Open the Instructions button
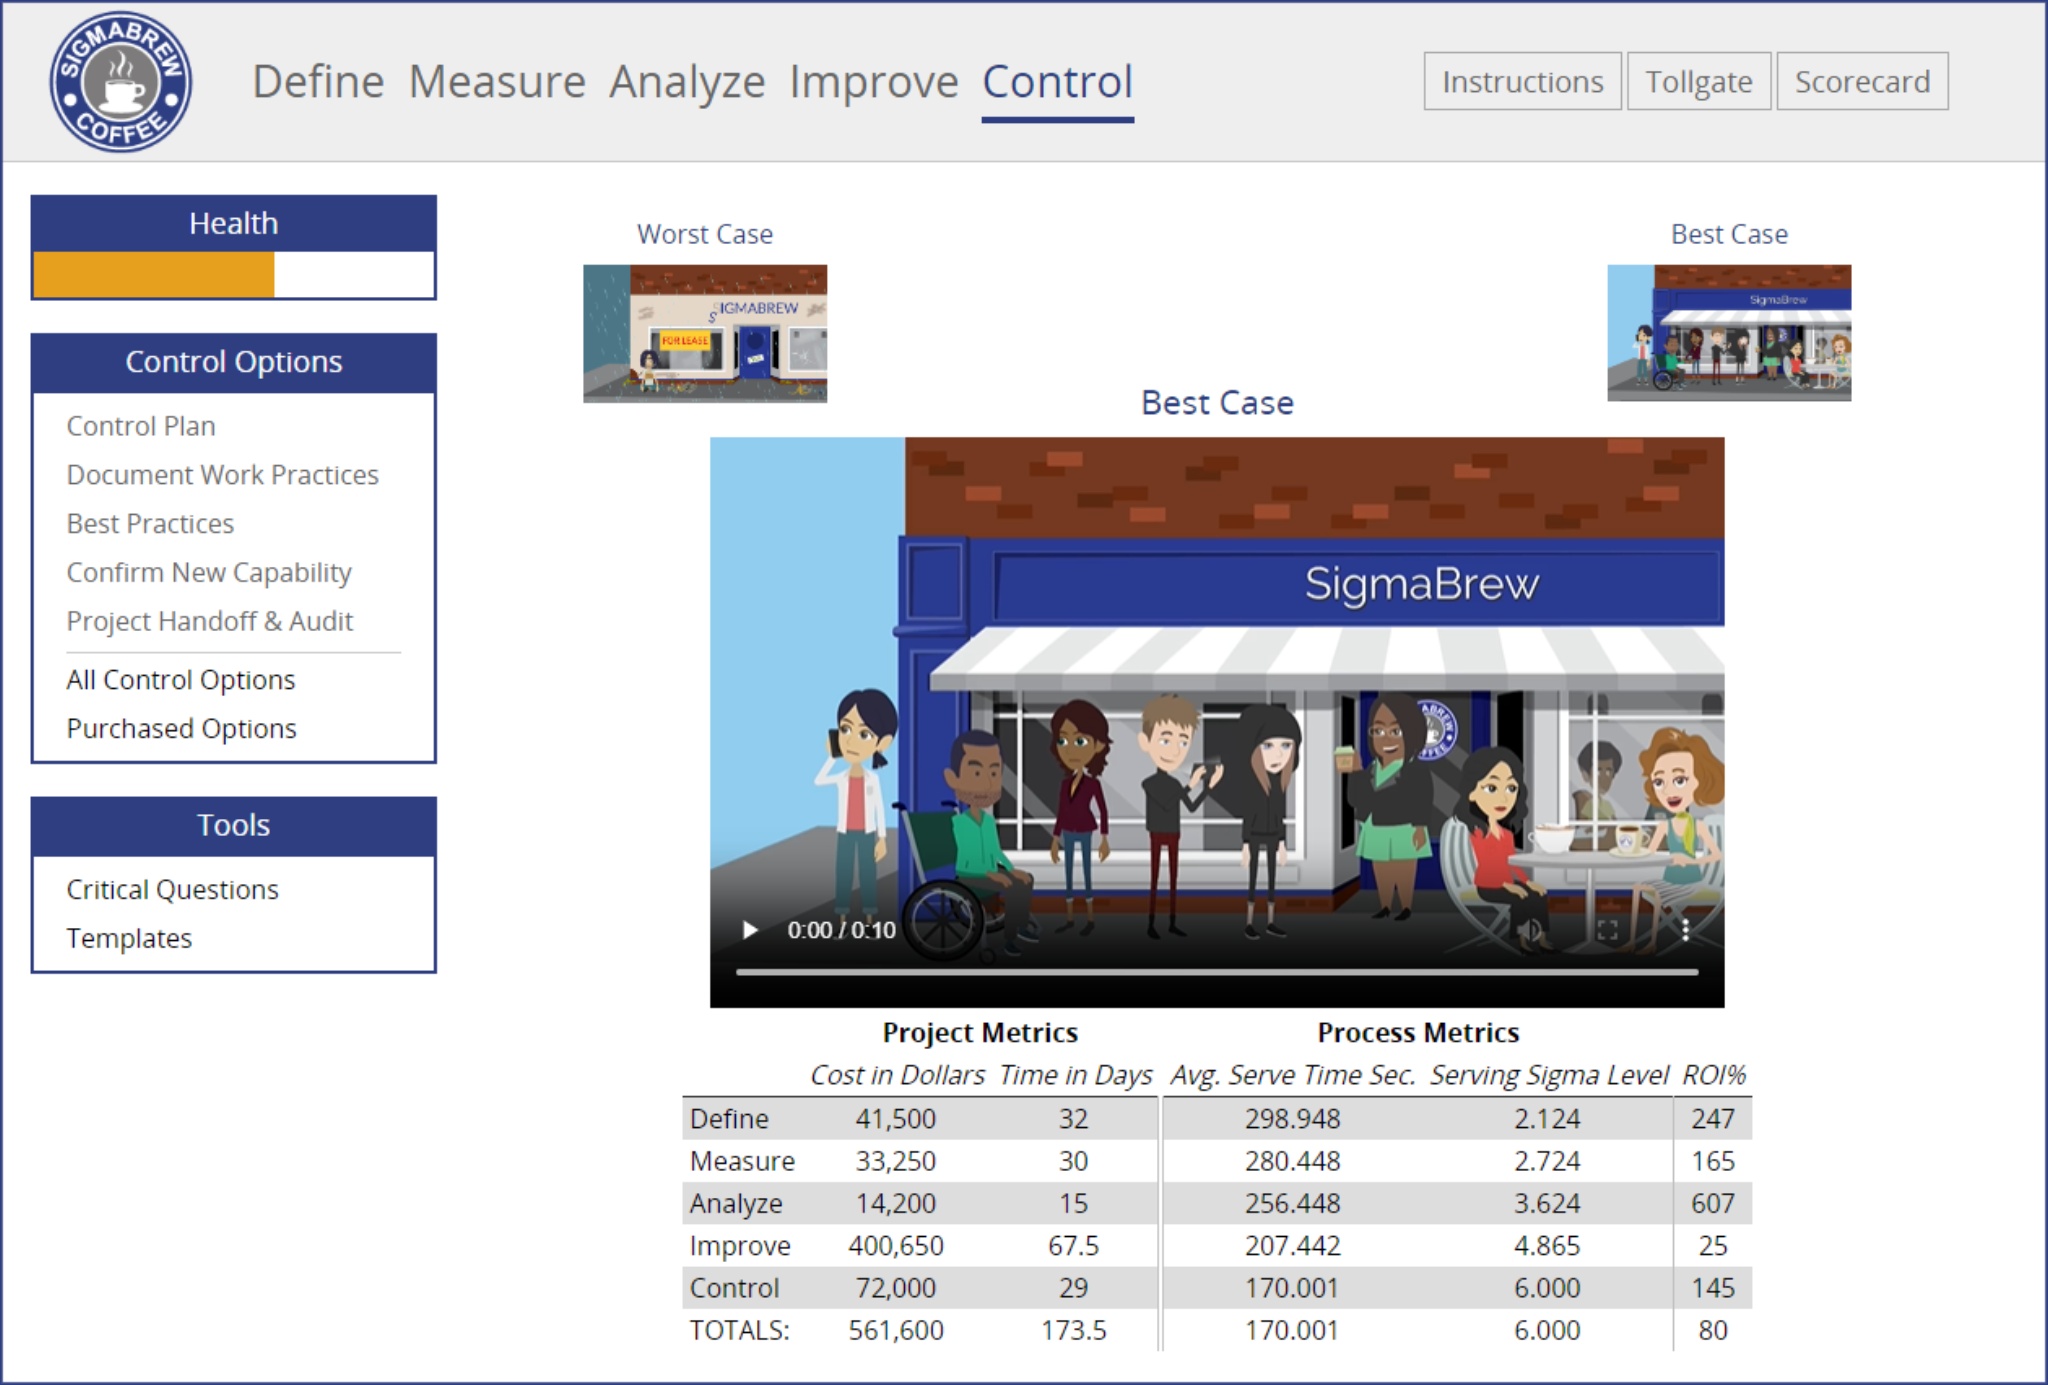This screenshot has height=1385, width=2048. click(x=1522, y=82)
